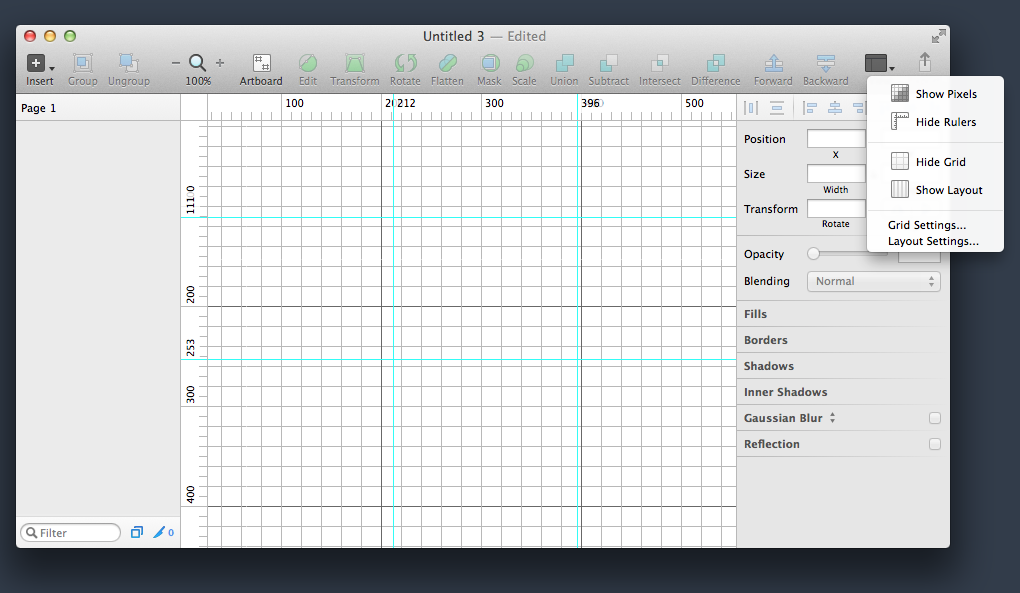Click the Filter search field
Viewport: 1020px width, 593px height.
pyautogui.click(x=70, y=532)
